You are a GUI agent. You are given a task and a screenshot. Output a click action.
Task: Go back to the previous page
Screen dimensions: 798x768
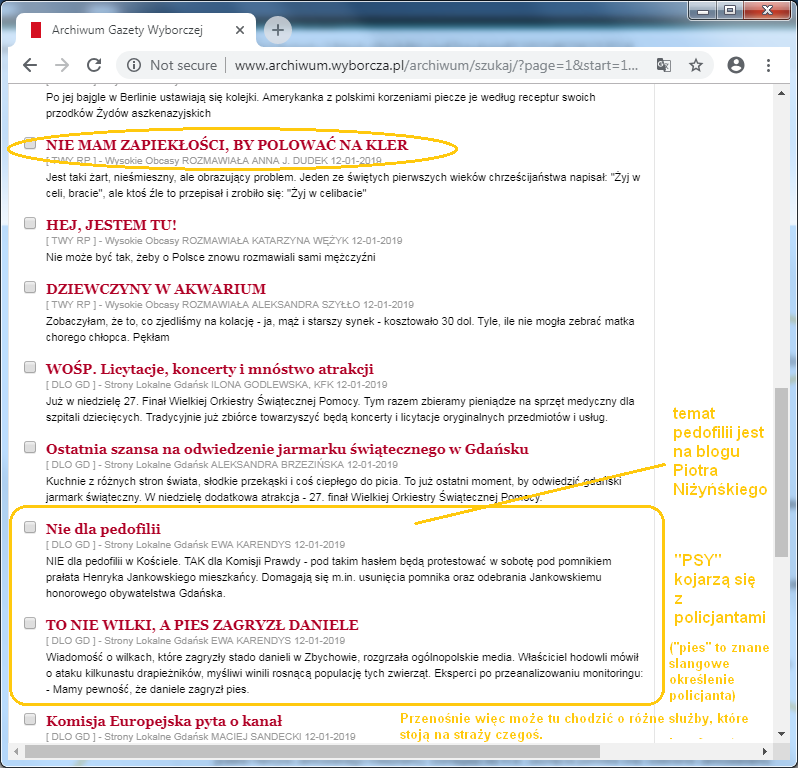point(30,65)
